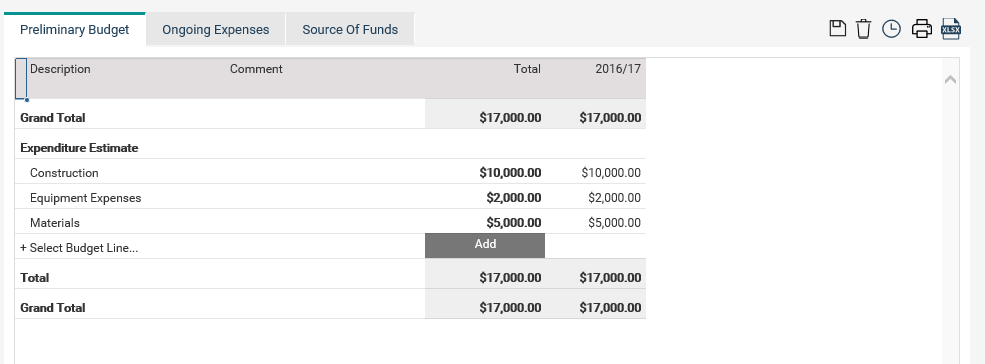This screenshot has width=985, height=364.
Task: Open the history clock icon
Action: [891, 29]
